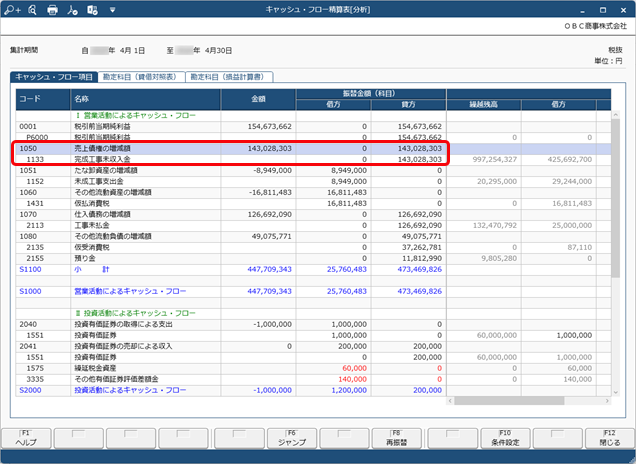Click the subtotal amount 447,709,343 in the 小計 row
Image resolution: width=636 pixels, height=464 pixels.
270,269
